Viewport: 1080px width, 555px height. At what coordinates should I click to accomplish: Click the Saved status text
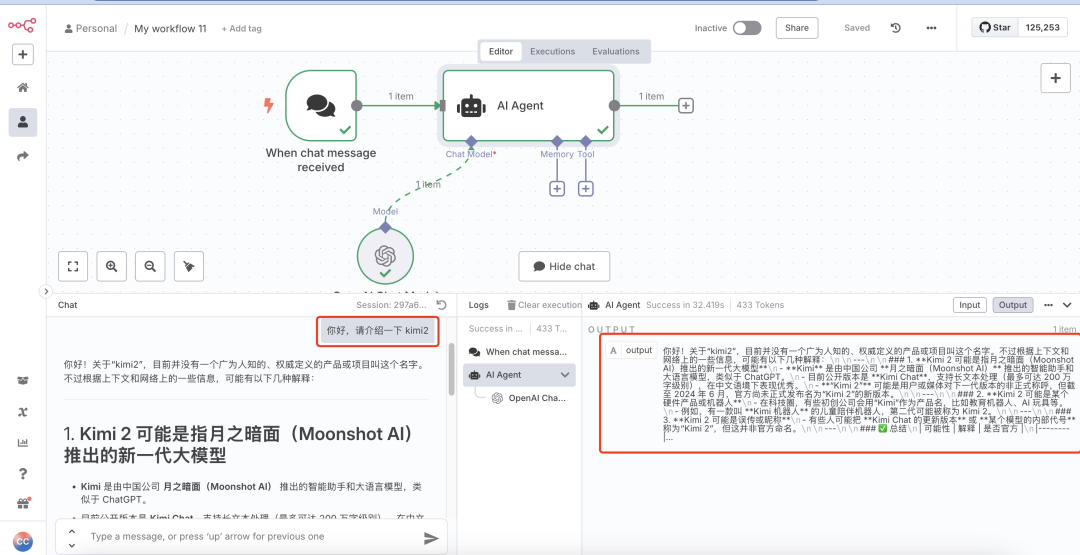click(857, 28)
